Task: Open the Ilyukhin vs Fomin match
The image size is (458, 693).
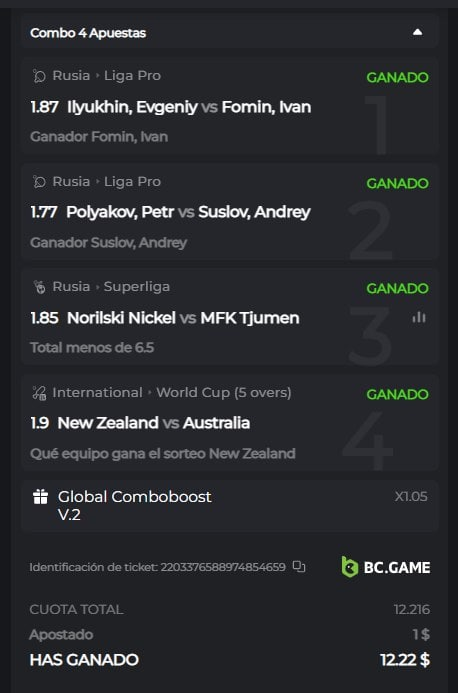Action: point(189,107)
